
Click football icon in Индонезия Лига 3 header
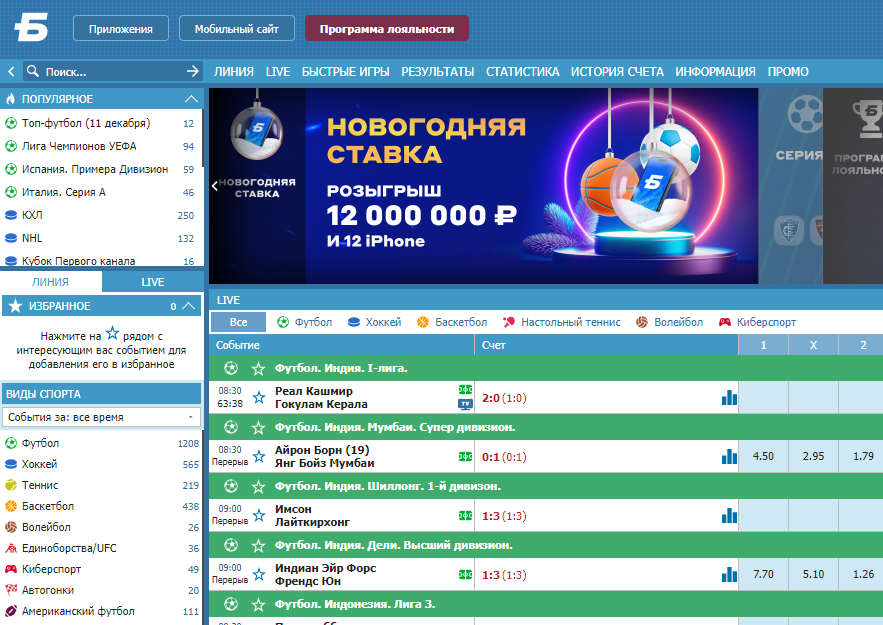tap(231, 605)
